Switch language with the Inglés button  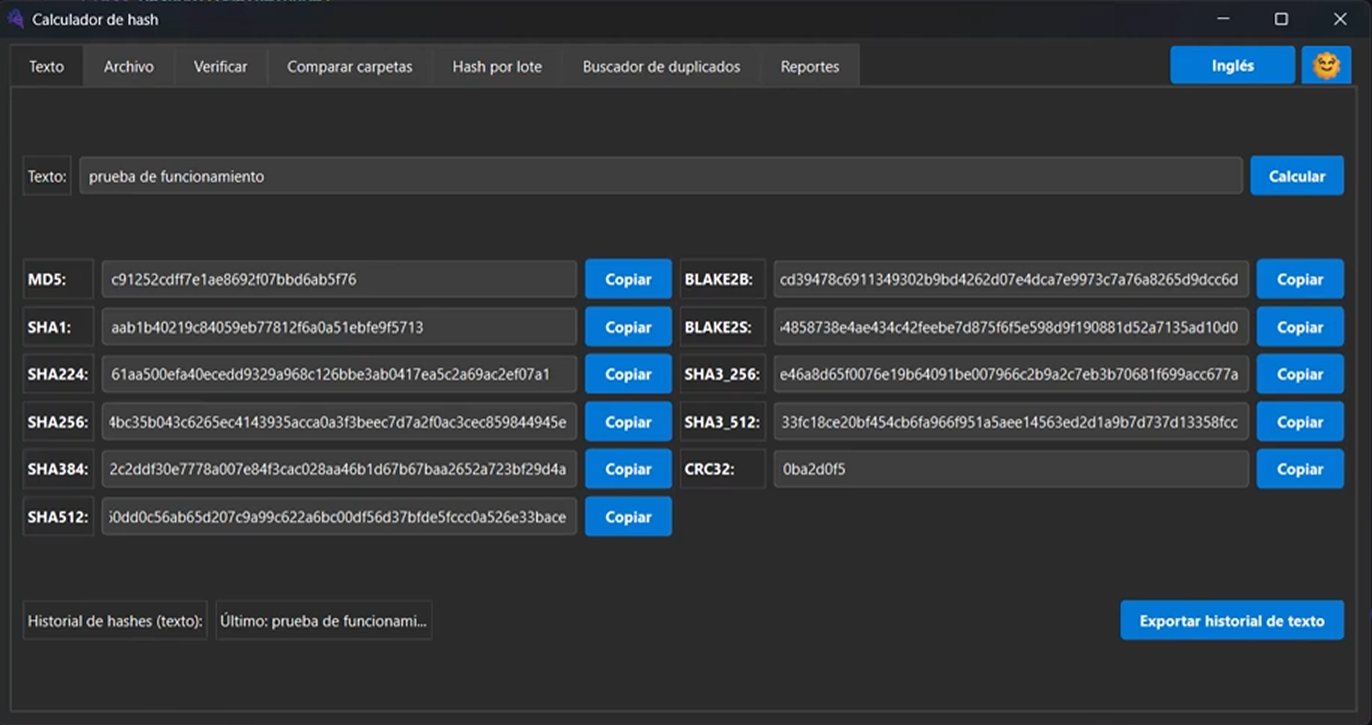click(x=1232, y=66)
